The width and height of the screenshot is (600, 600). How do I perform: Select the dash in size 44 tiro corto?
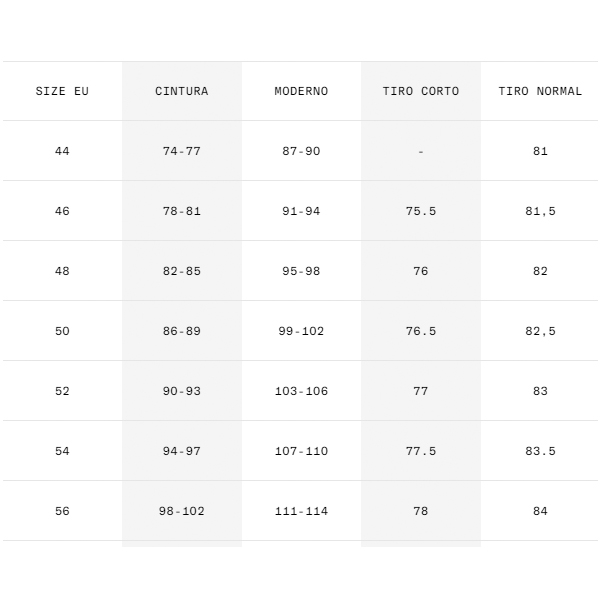[421, 152]
